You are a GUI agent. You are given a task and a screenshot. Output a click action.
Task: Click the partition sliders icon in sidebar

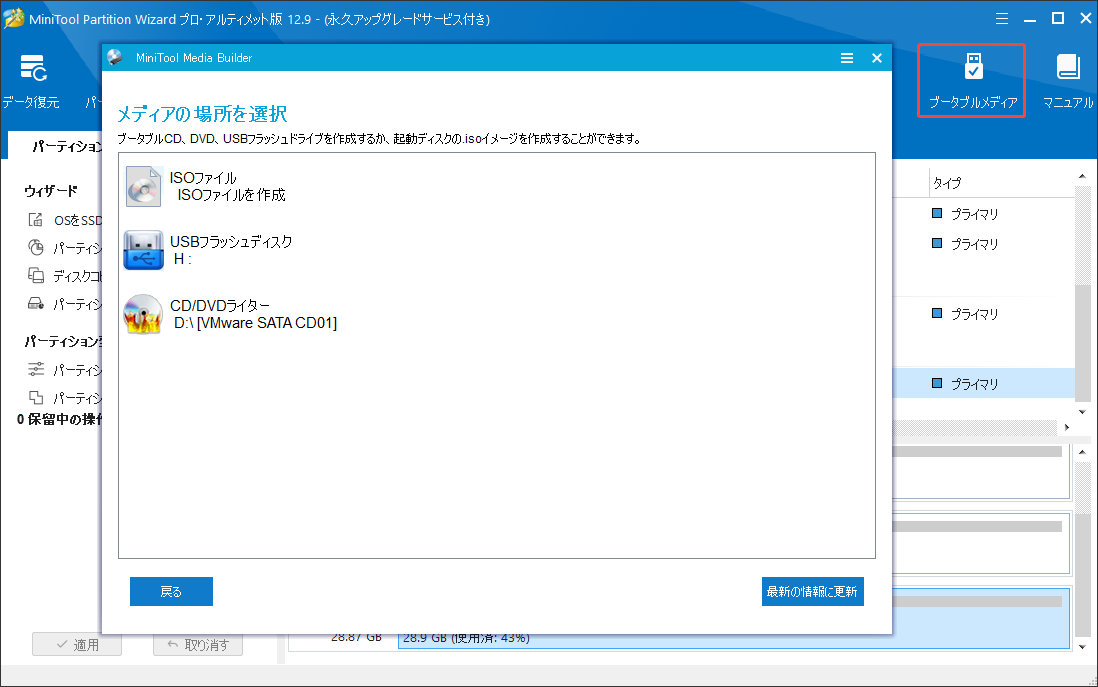[x=35, y=368]
